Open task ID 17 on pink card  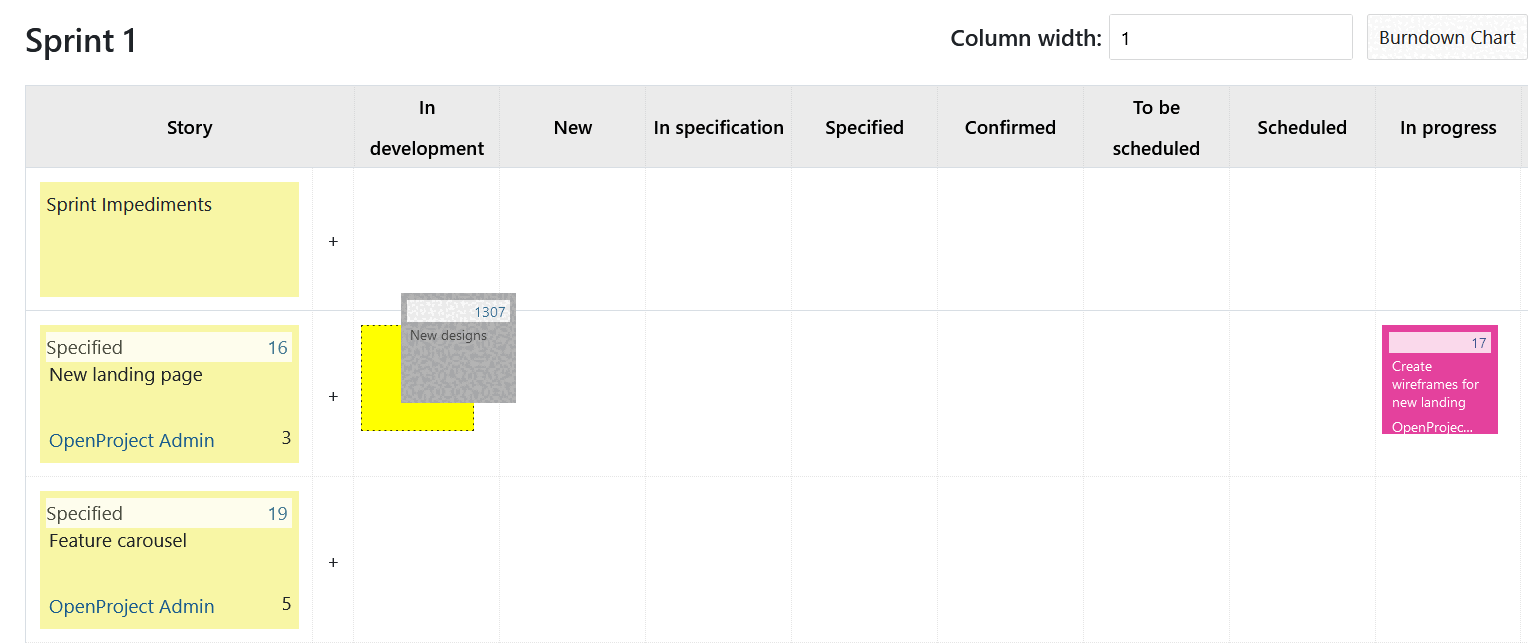(1478, 343)
